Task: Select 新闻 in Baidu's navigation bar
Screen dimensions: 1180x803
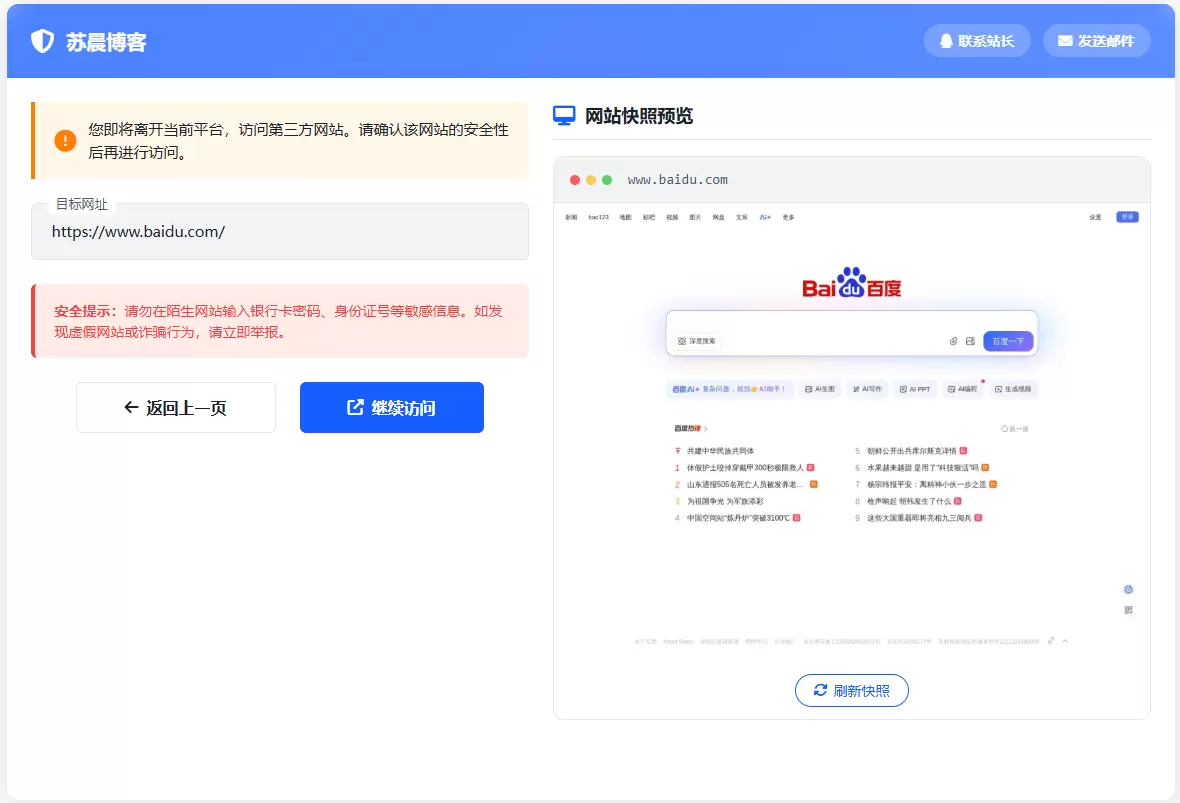Action: tap(570, 217)
